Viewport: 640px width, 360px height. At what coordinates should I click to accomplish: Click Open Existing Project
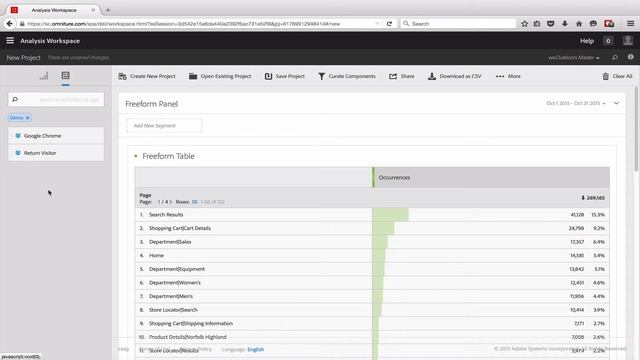[220, 76]
